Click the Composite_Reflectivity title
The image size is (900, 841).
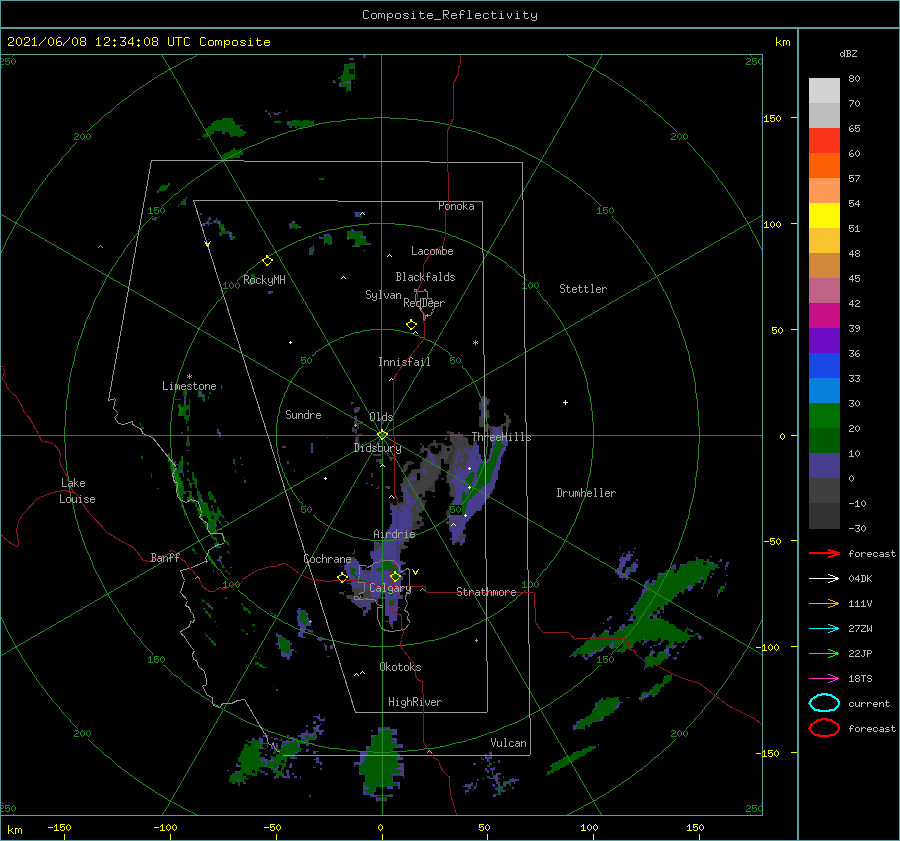449,15
